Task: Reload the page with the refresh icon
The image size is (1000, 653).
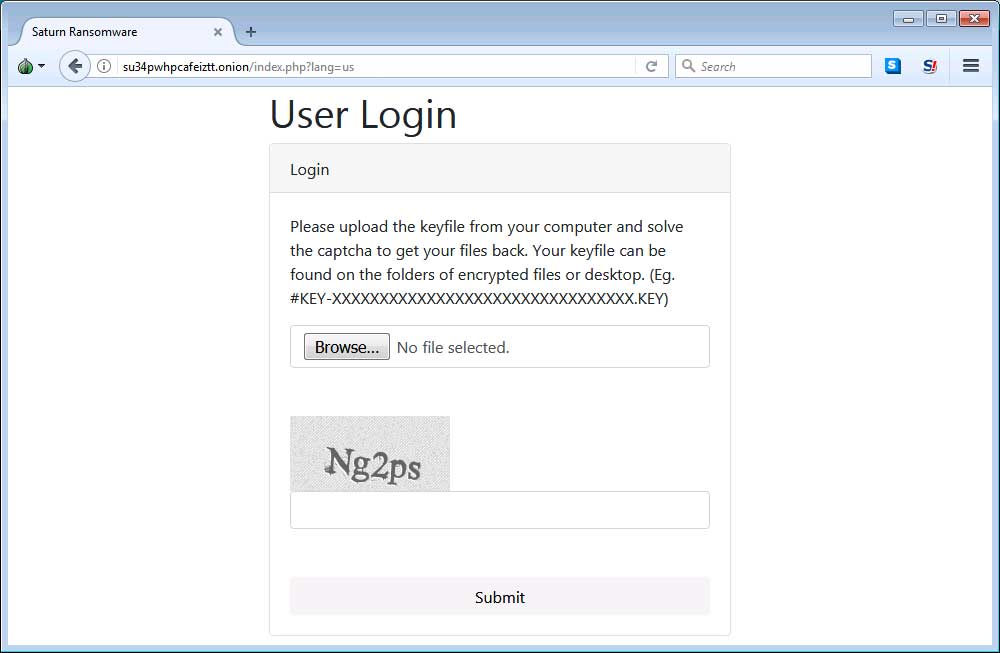Action: pos(651,66)
